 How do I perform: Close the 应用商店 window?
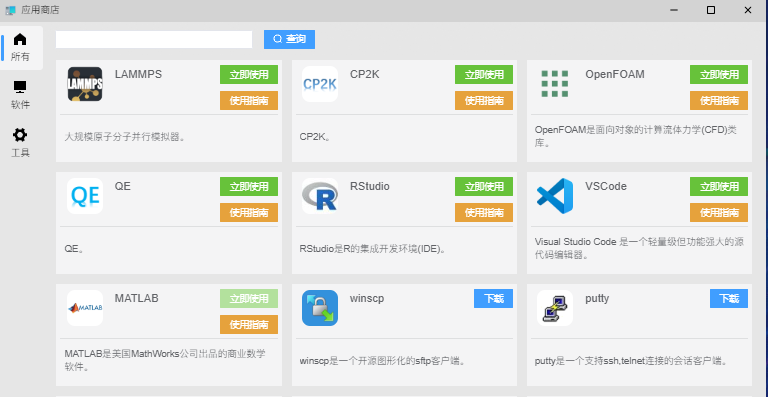click(x=748, y=10)
